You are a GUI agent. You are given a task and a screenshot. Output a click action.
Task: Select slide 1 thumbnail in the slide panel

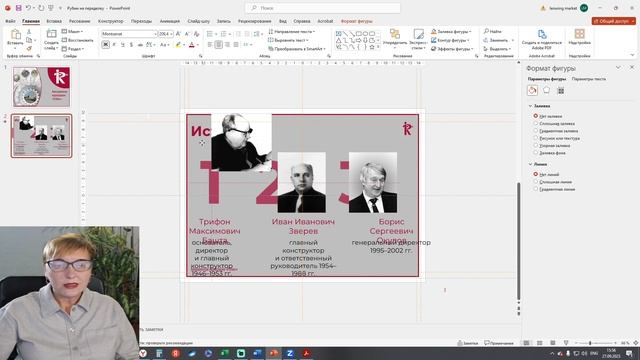point(42,87)
